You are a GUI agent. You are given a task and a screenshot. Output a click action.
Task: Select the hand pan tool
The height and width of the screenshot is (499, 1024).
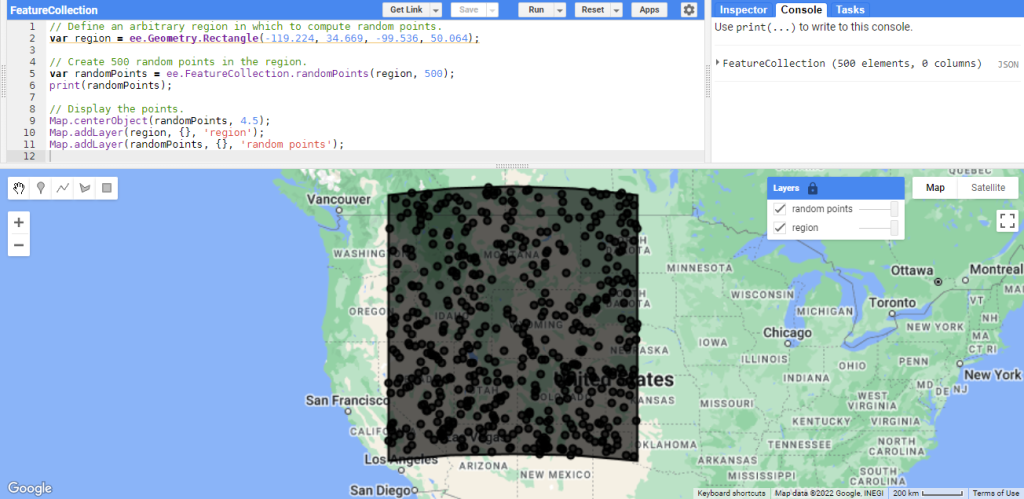tap(19, 187)
